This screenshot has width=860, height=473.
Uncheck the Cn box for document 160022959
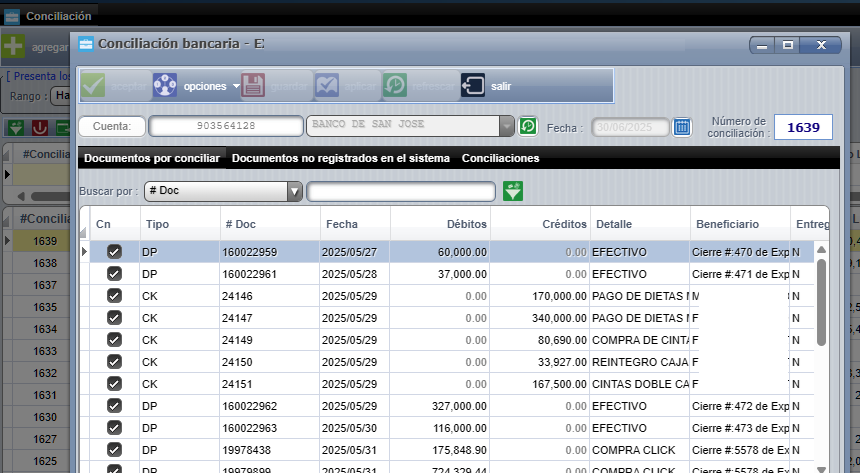(x=114, y=252)
